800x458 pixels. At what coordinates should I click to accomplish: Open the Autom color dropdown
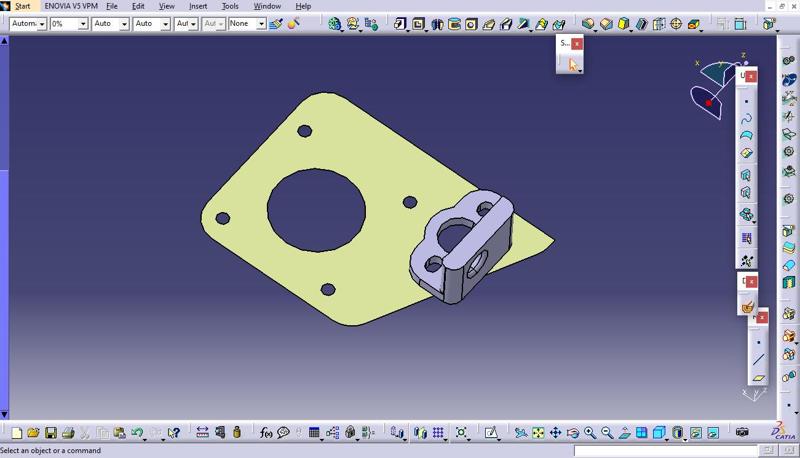click(42, 24)
